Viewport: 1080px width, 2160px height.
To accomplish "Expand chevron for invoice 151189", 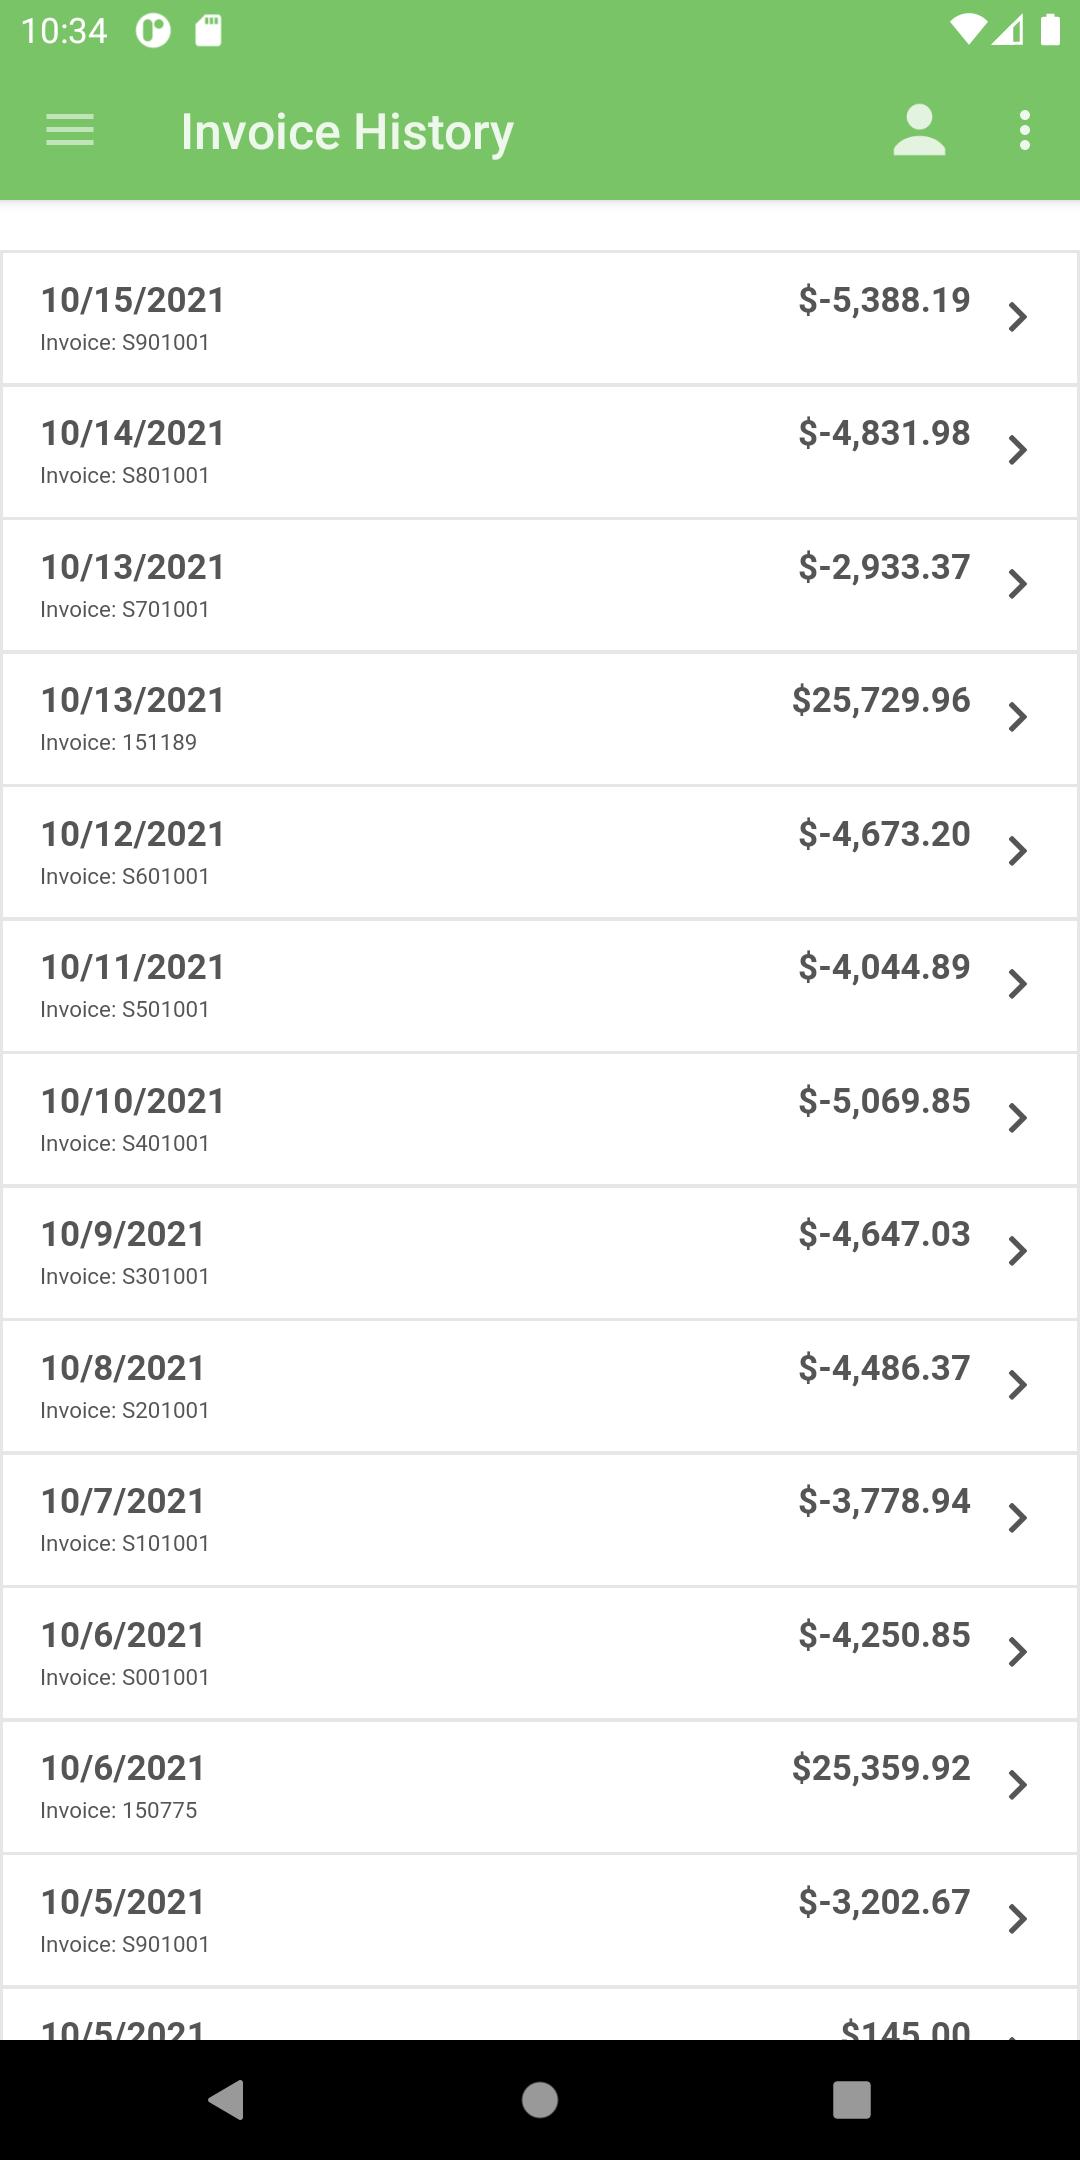I will (1018, 717).
